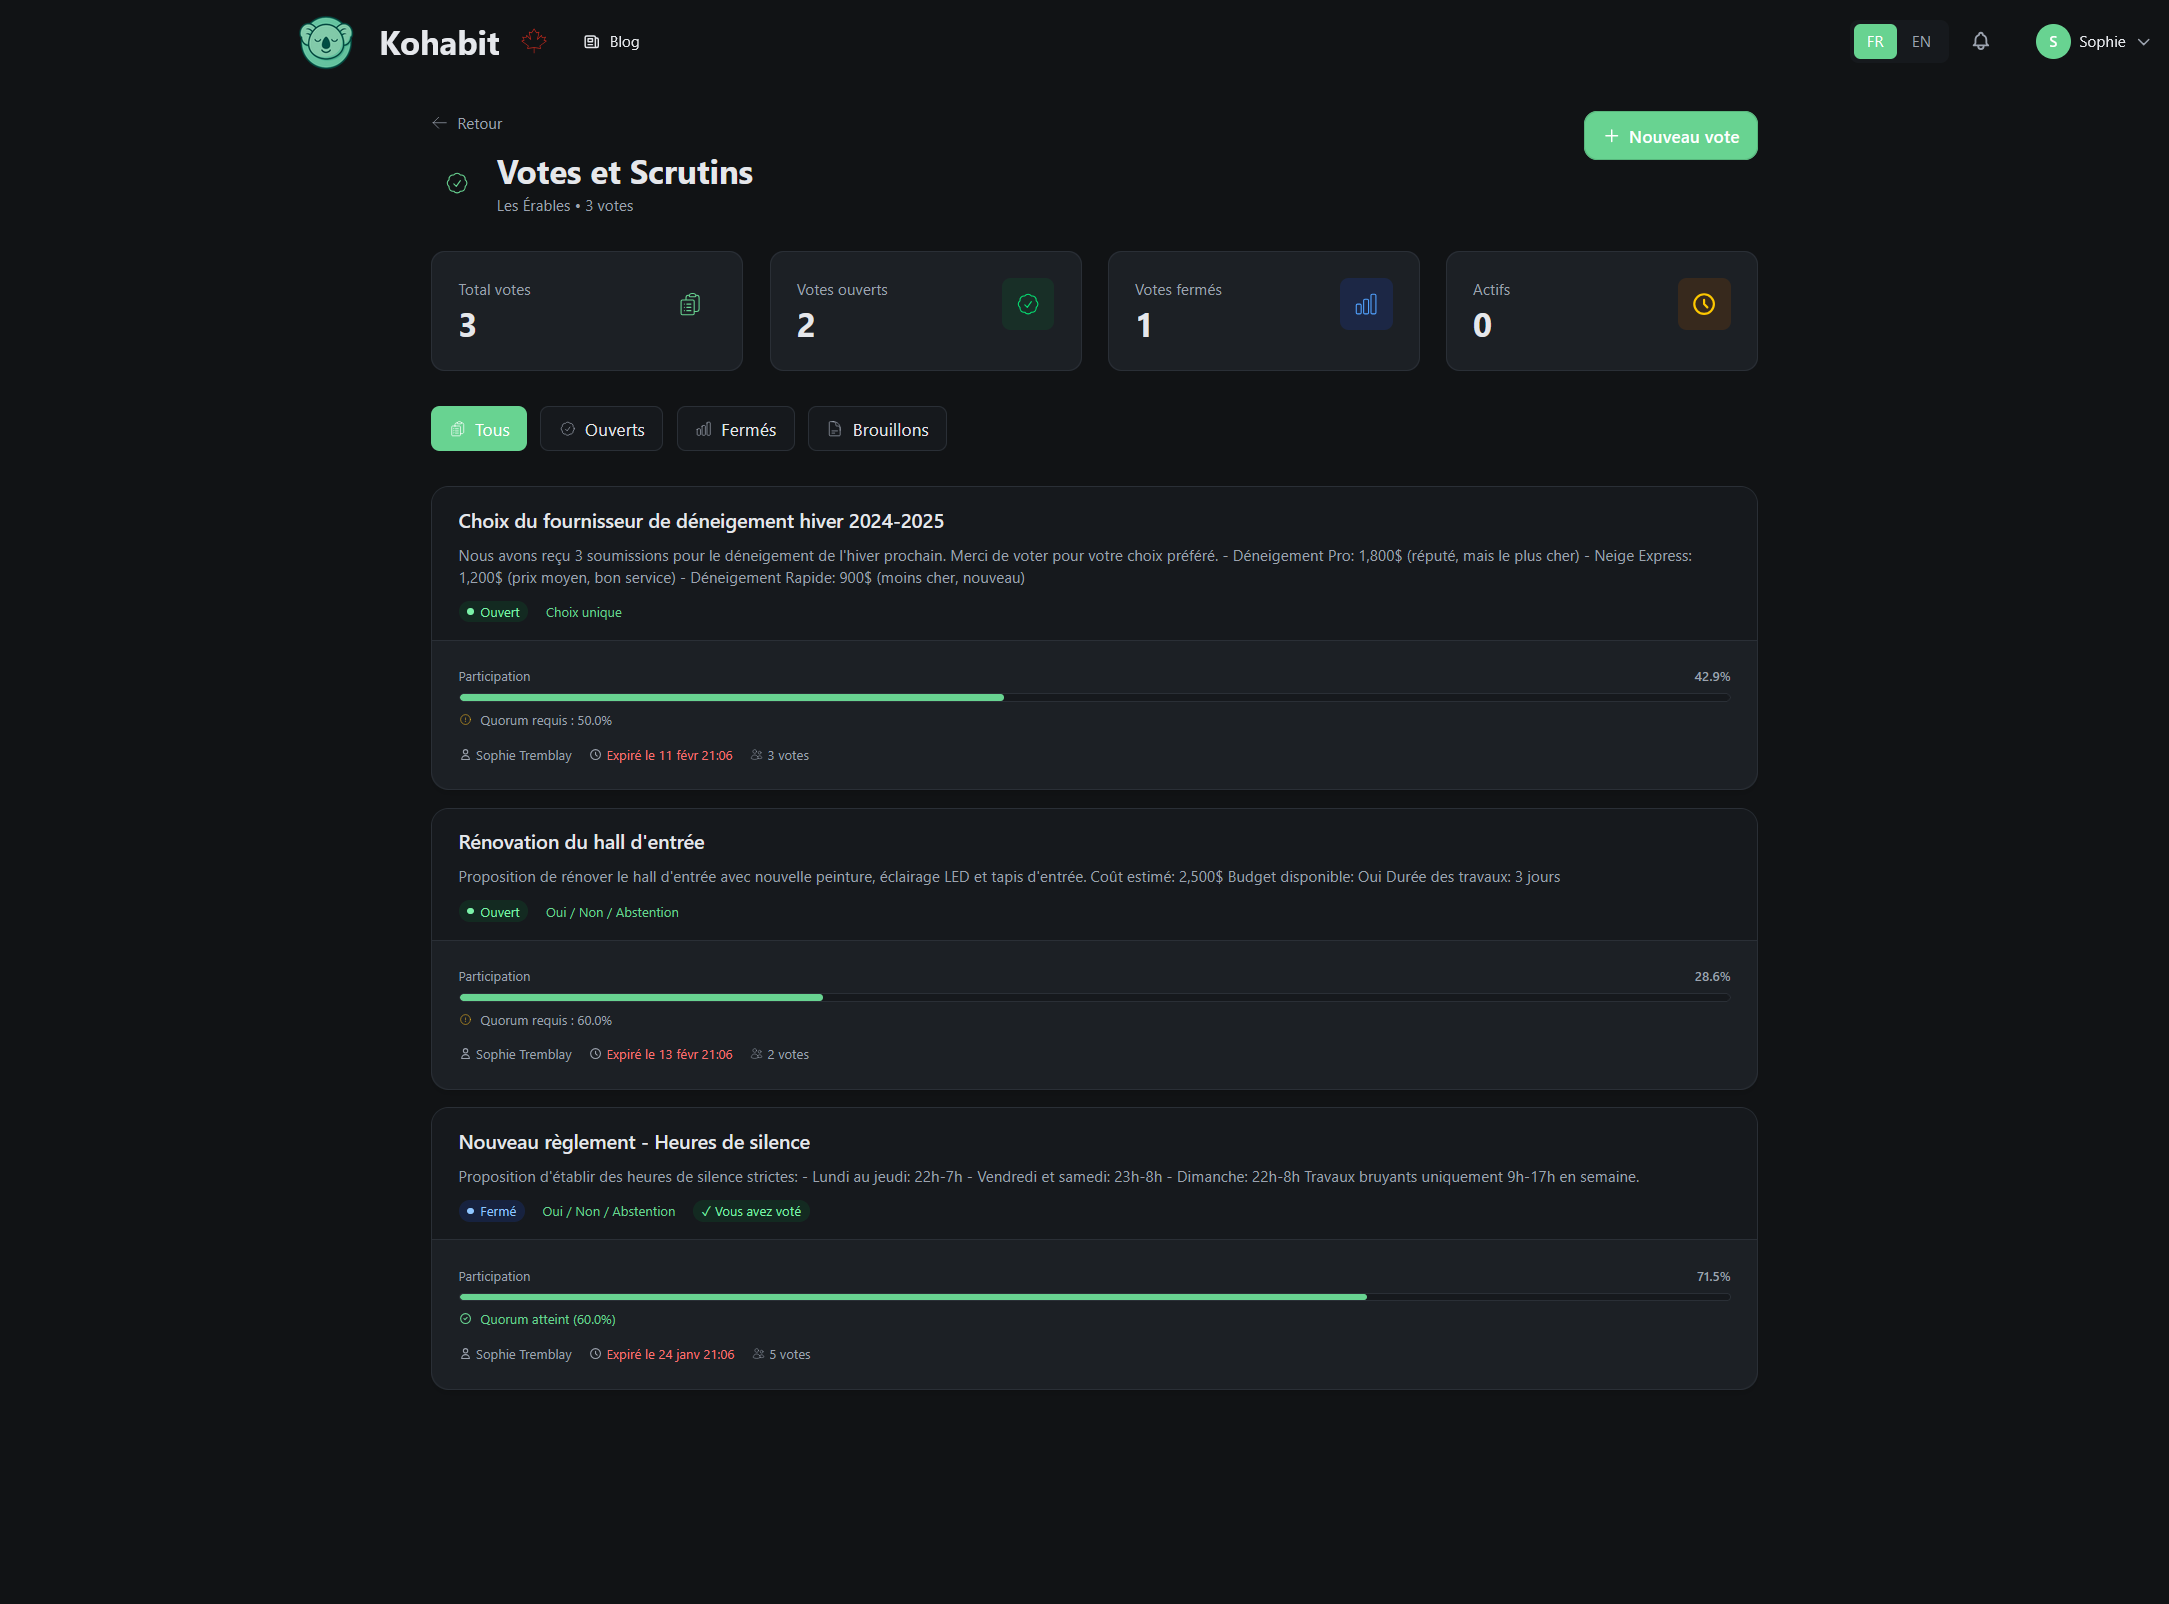Image resolution: width=2169 pixels, height=1604 pixels.
Task: Open notifications via the bell icon
Action: [1981, 41]
